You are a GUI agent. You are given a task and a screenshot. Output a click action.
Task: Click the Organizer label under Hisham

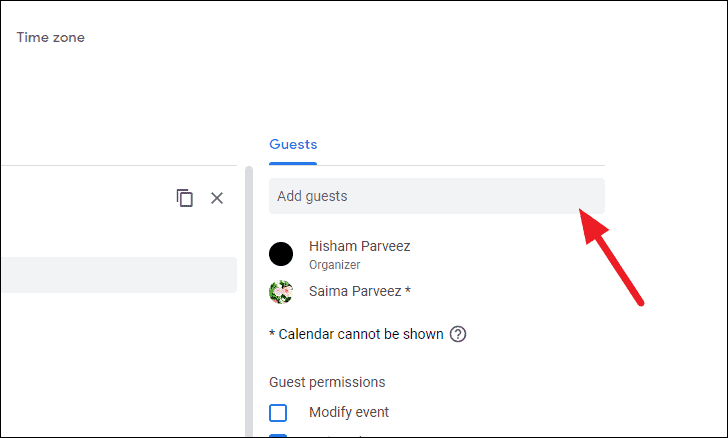click(x=334, y=265)
